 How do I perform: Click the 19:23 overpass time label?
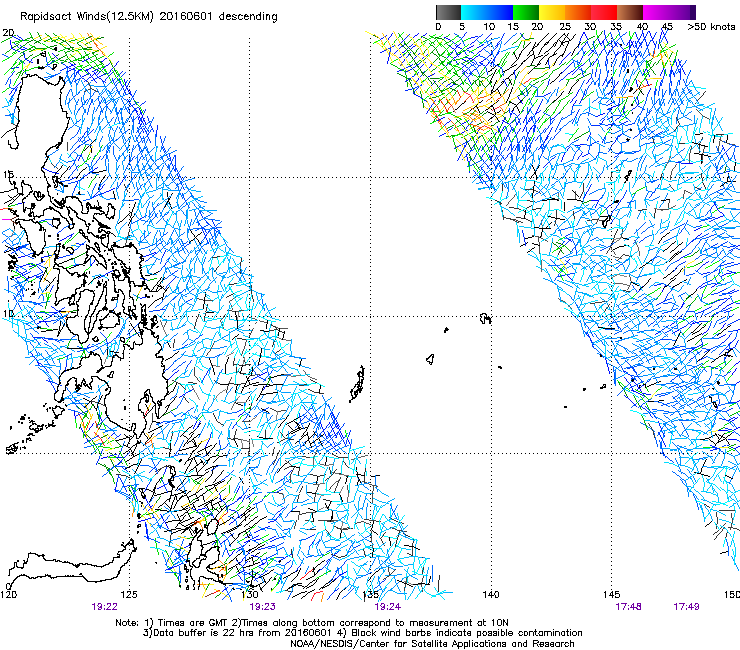coord(262,607)
